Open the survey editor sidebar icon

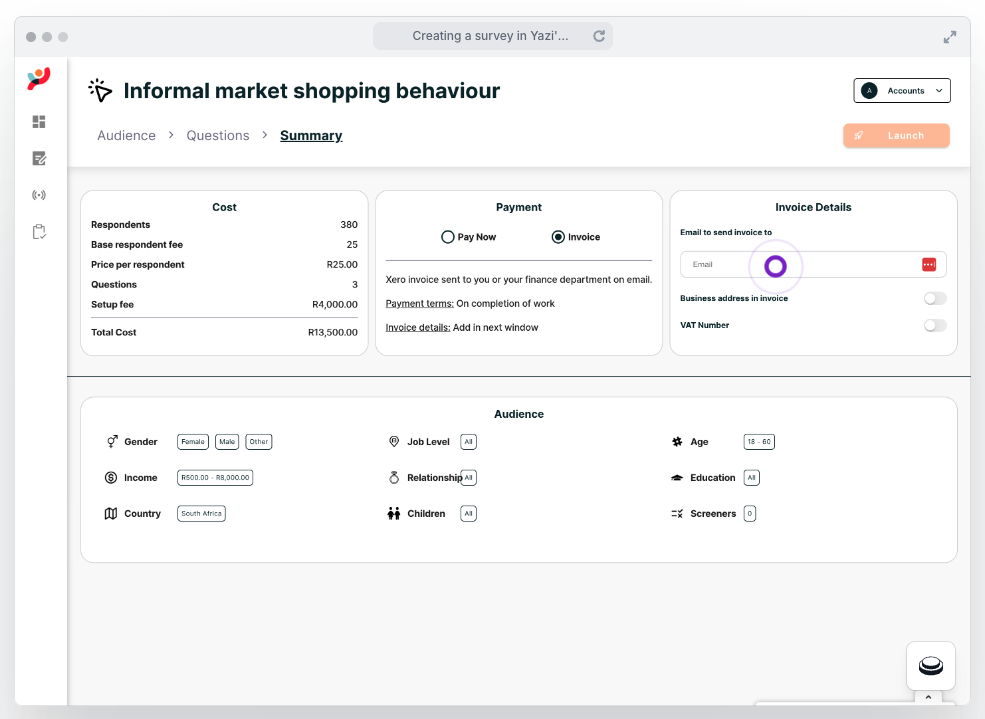[x=39, y=158]
